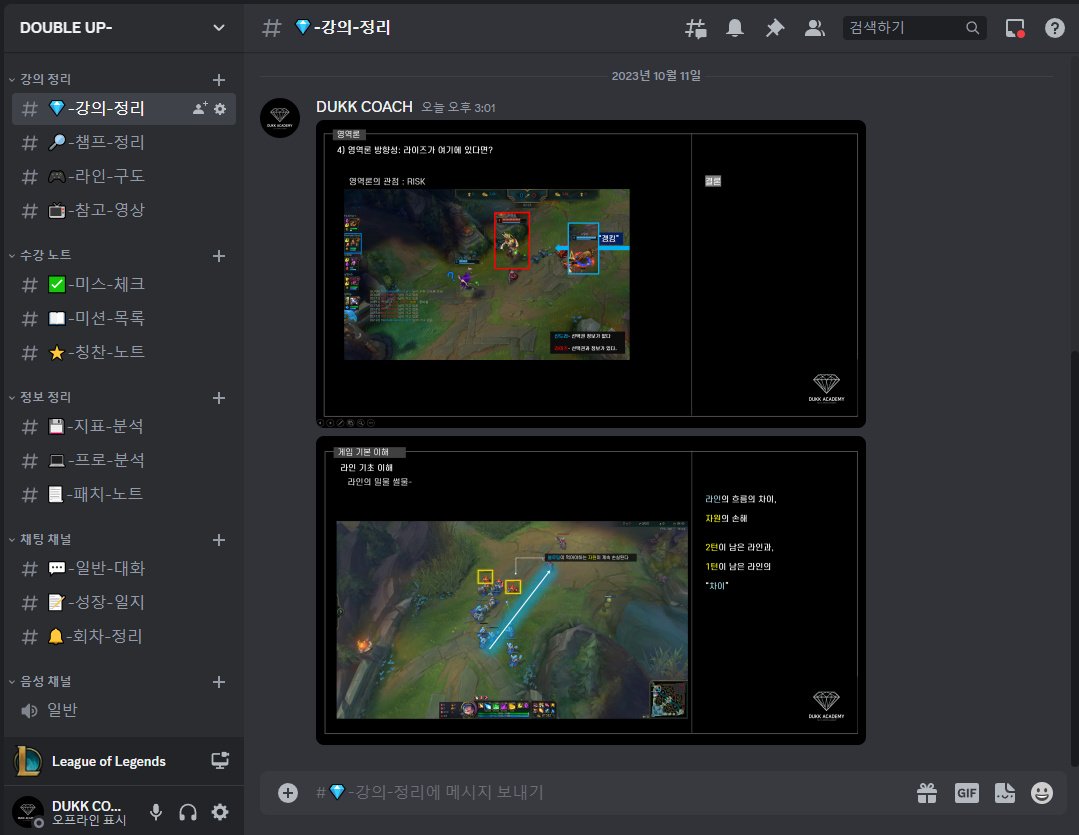1079x835 pixels.
Task: Open the 칭찬-노트 channel
Action: tap(124, 352)
